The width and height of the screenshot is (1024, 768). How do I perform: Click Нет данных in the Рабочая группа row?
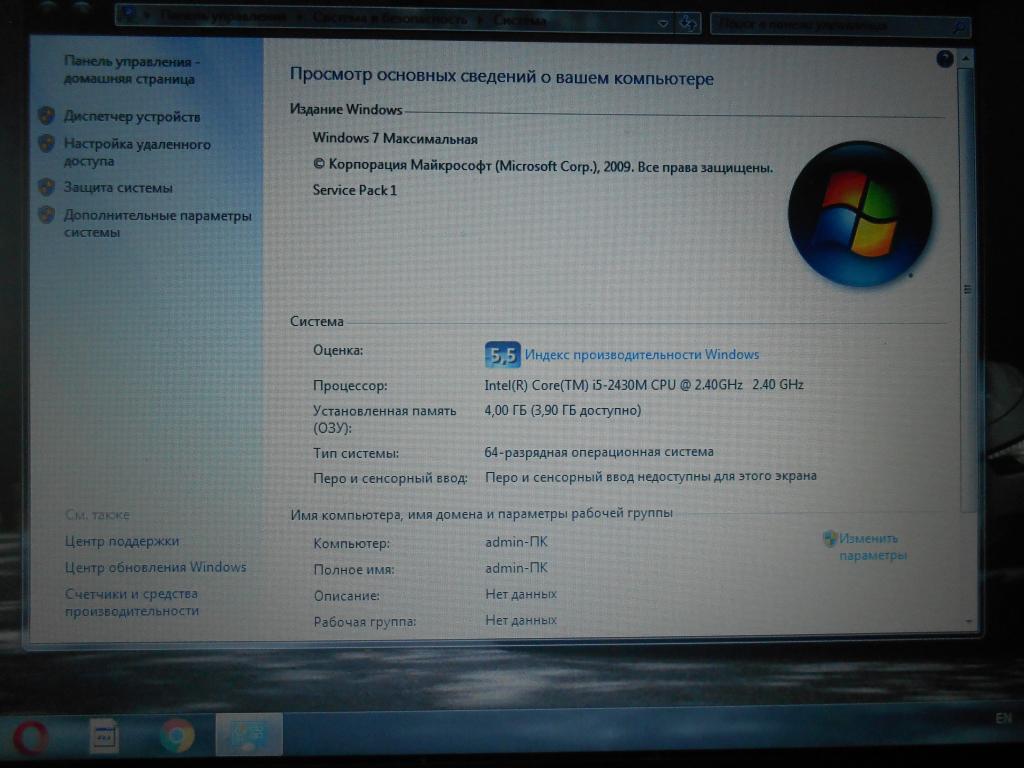[x=521, y=620]
